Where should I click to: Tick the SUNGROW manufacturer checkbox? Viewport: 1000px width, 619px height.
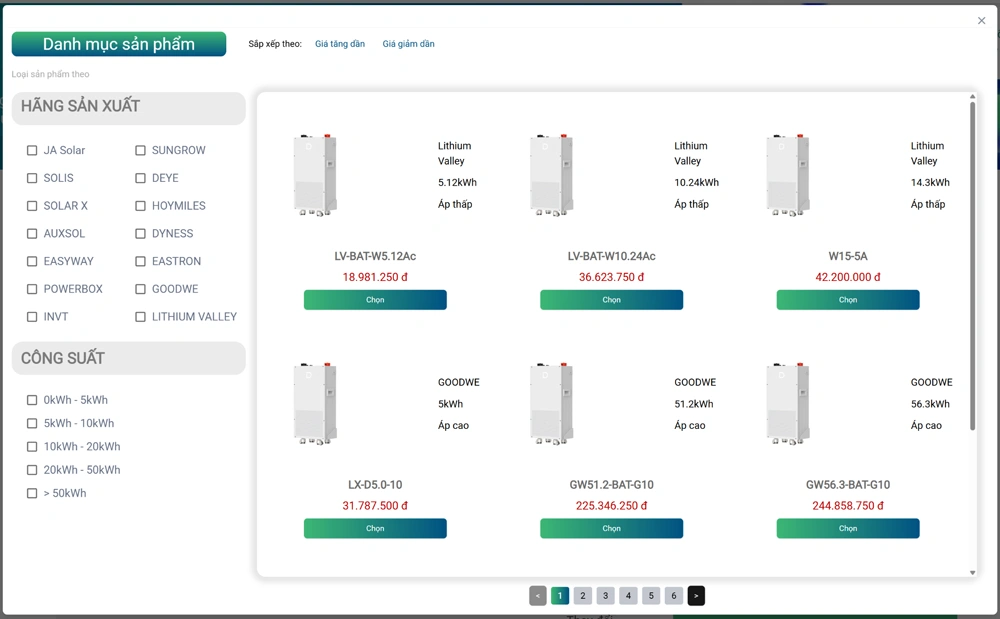[140, 150]
